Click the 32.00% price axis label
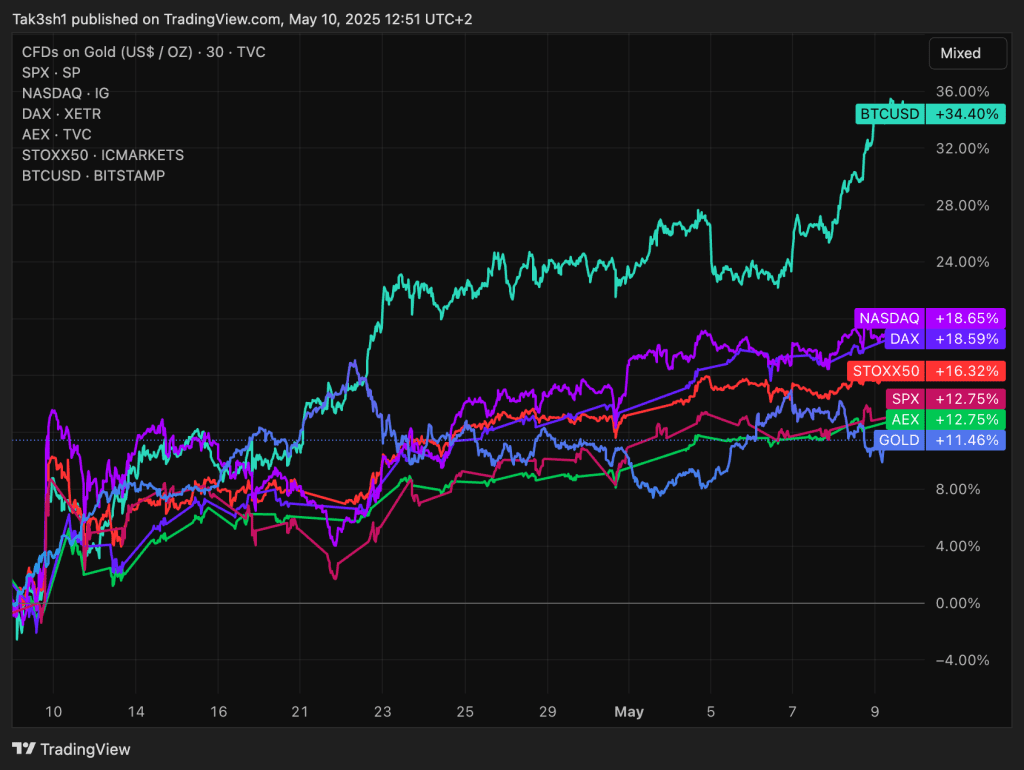The width and height of the screenshot is (1024, 770). coord(962,148)
